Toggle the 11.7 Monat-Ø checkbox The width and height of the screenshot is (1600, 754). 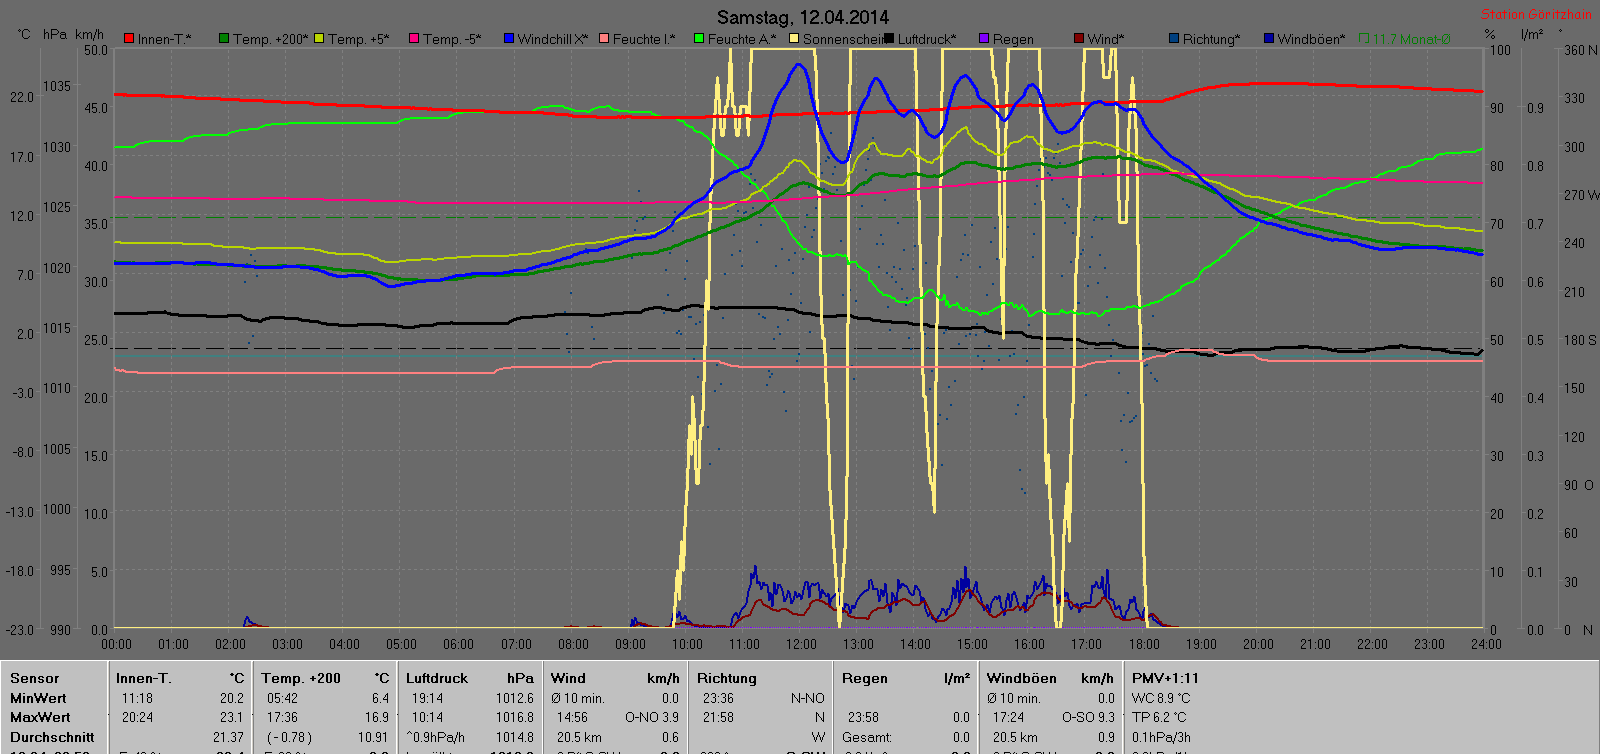coord(1365,39)
